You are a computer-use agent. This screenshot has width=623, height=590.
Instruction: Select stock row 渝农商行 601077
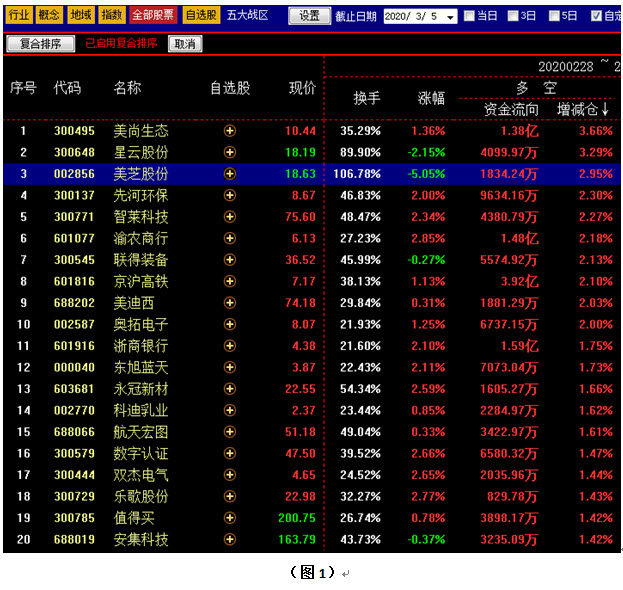312,238
